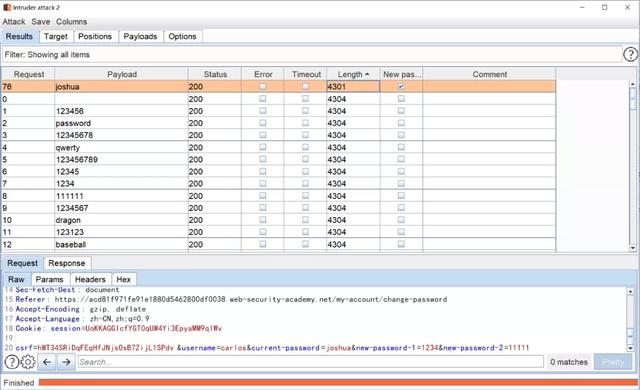Click the Cookie header line in request
640x390 pixels.
click(x=119, y=328)
